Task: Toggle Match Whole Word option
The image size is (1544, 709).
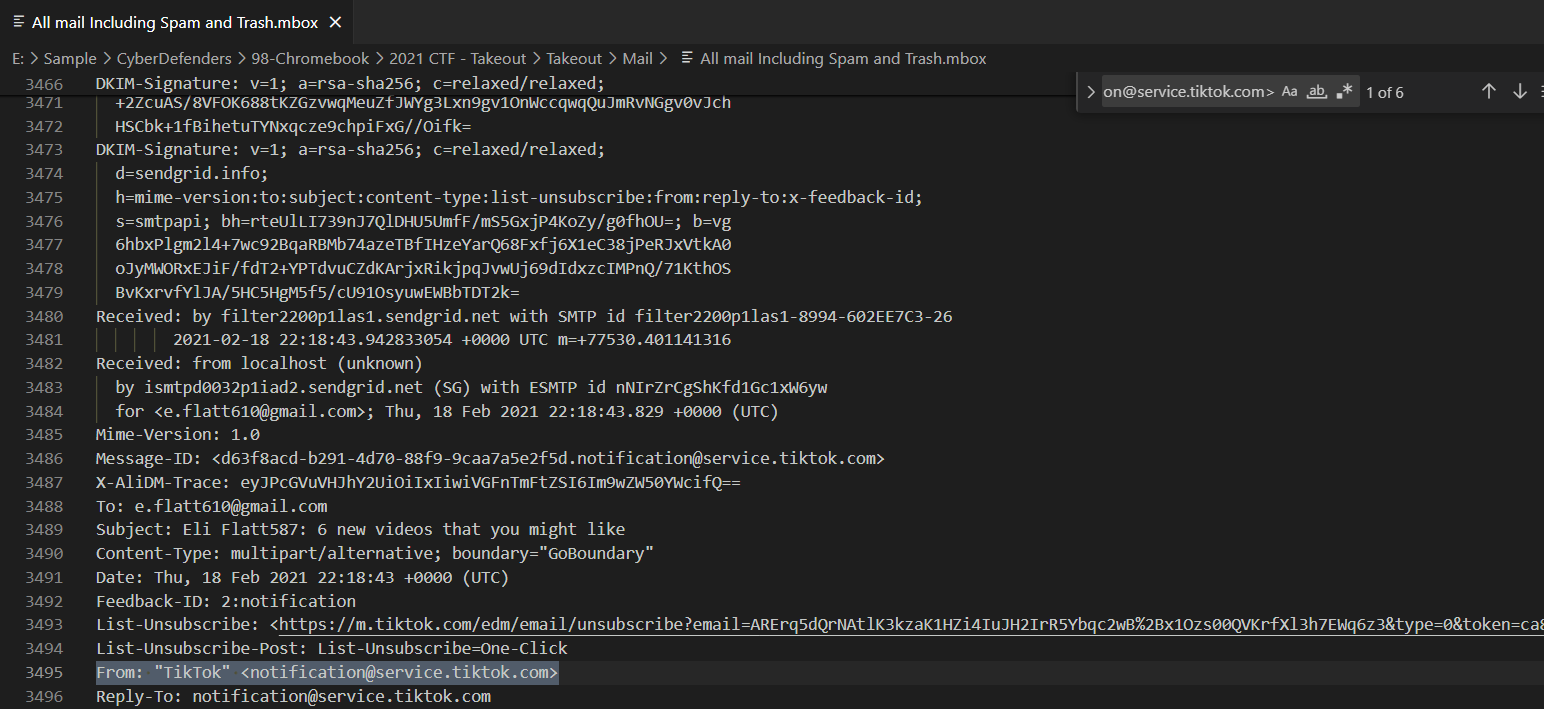Action: tap(1318, 92)
